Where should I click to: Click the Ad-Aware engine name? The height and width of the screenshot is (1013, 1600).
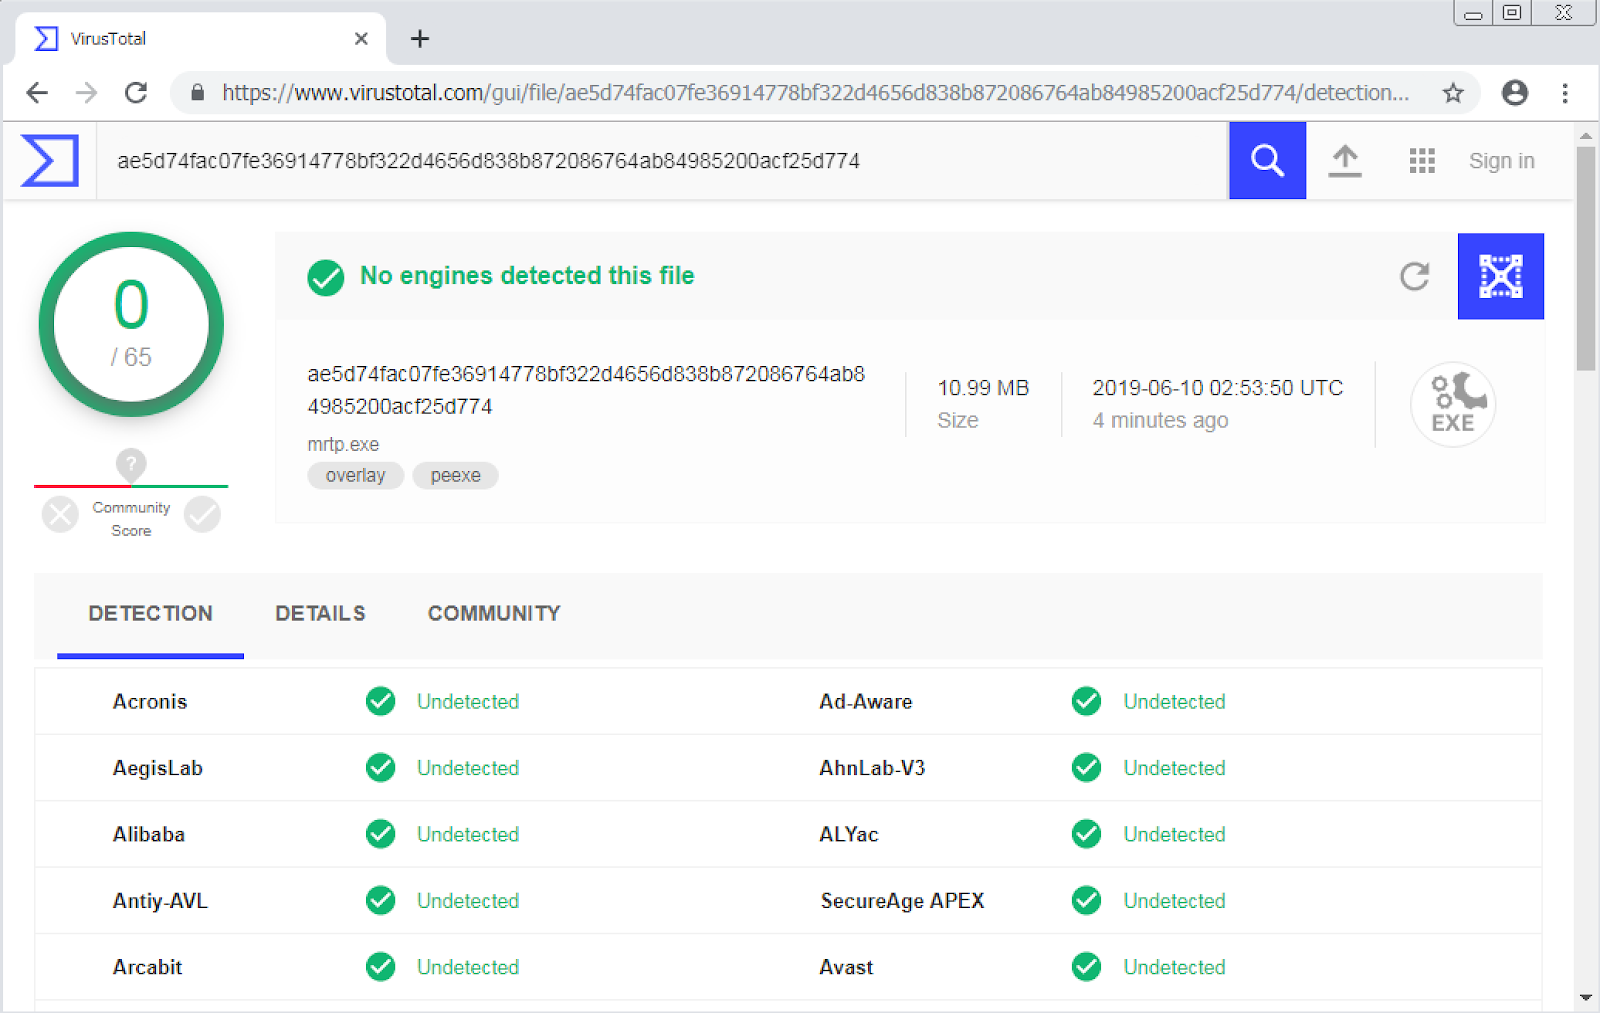pyautogui.click(x=866, y=702)
